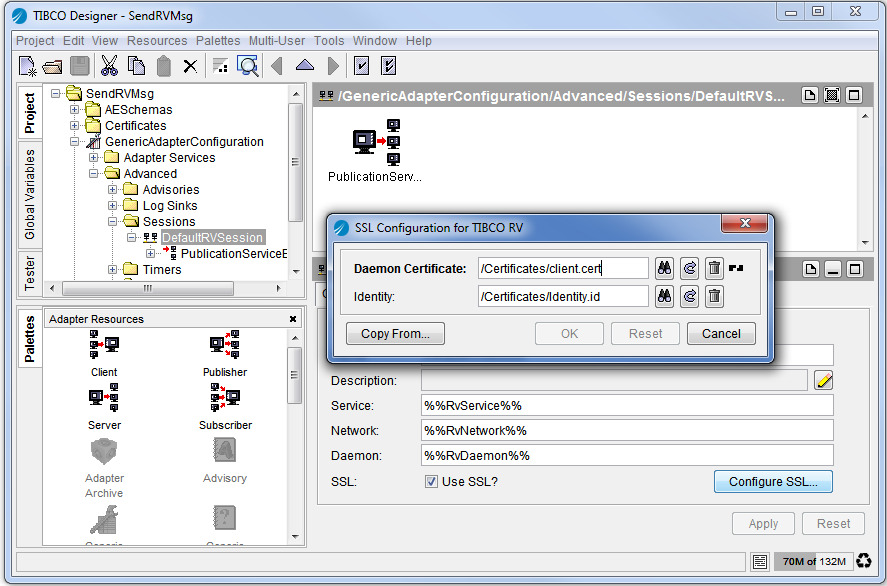Edit Description using the pencil icon
Viewport: 887px width, 586px height.
824,381
